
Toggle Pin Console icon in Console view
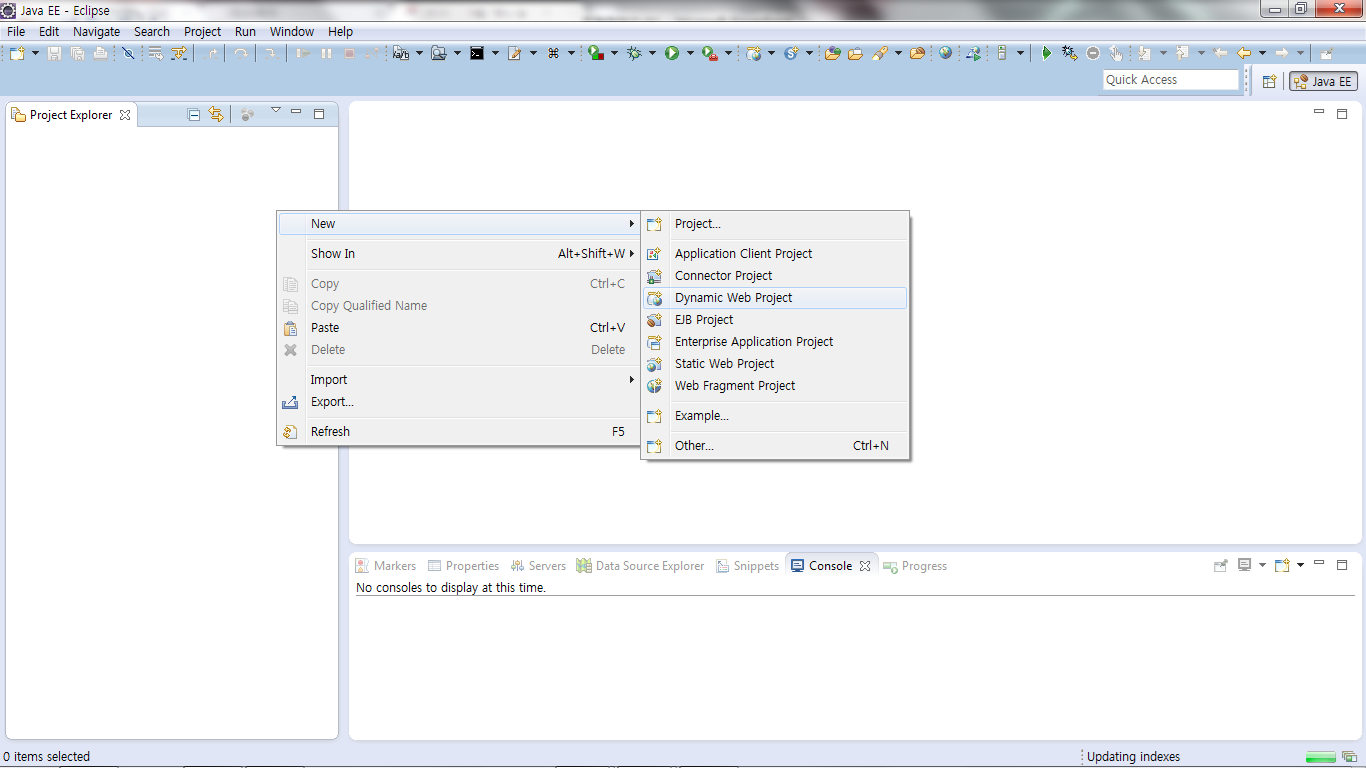[x=1220, y=565]
